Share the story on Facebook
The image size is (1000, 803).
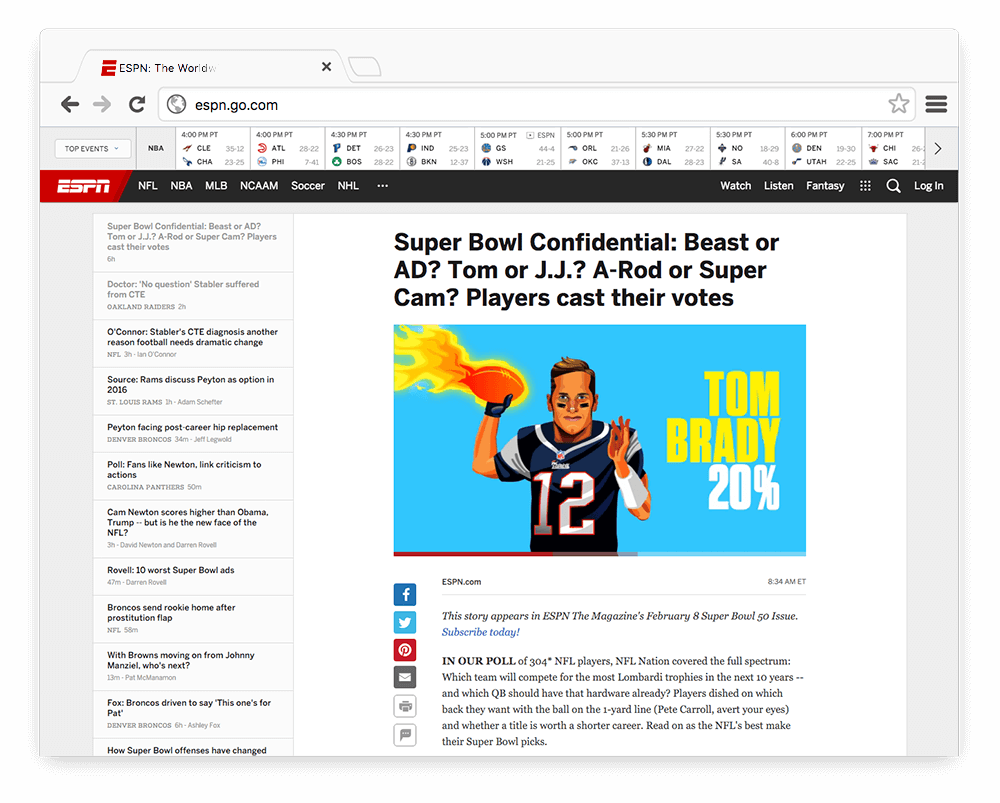point(405,594)
